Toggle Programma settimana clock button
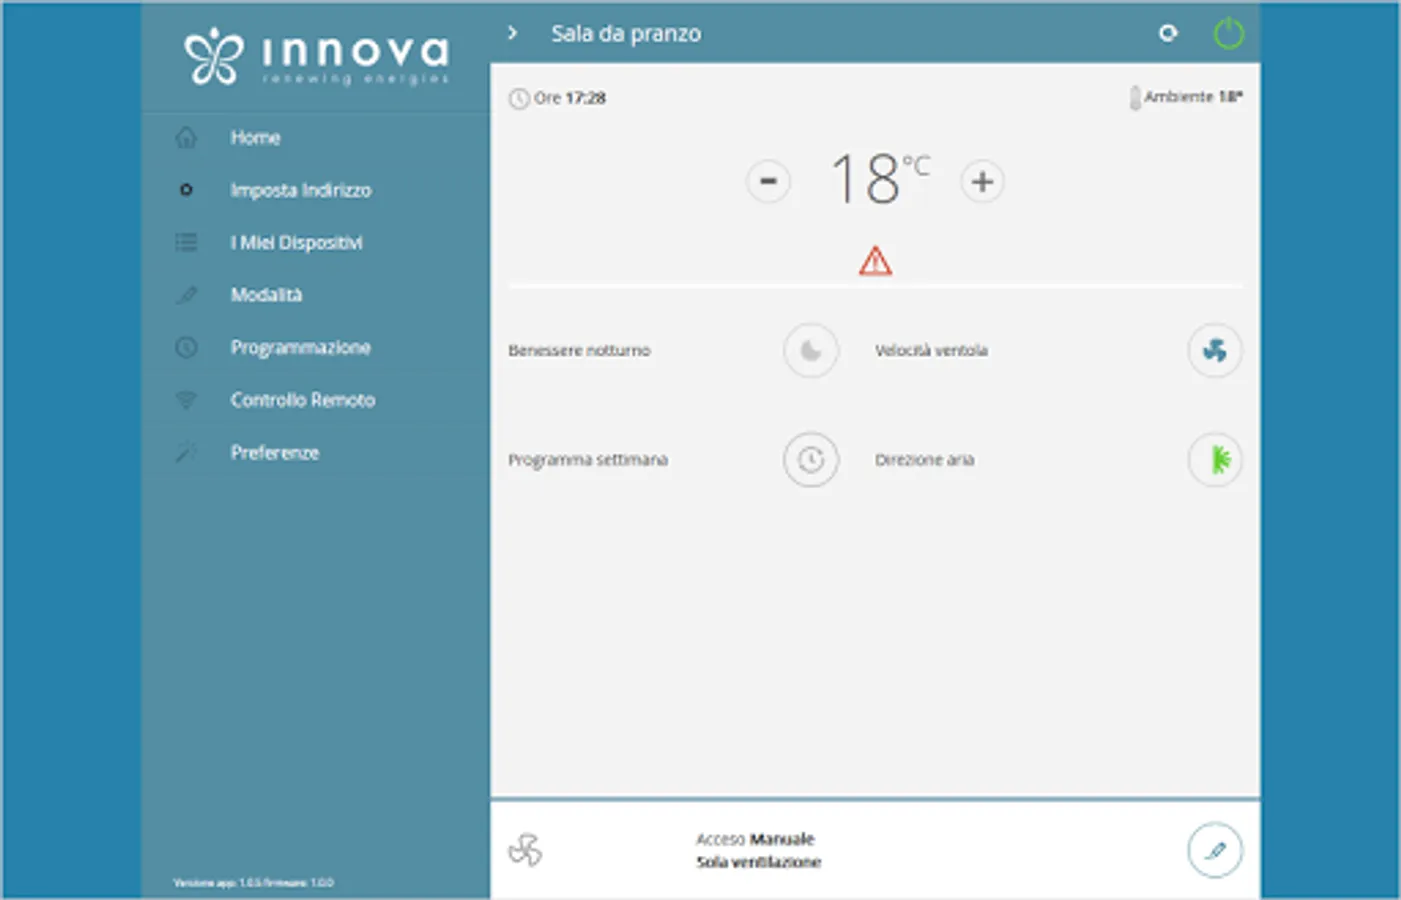The width and height of the screenshot is (1401, 900). coord(810,460)
